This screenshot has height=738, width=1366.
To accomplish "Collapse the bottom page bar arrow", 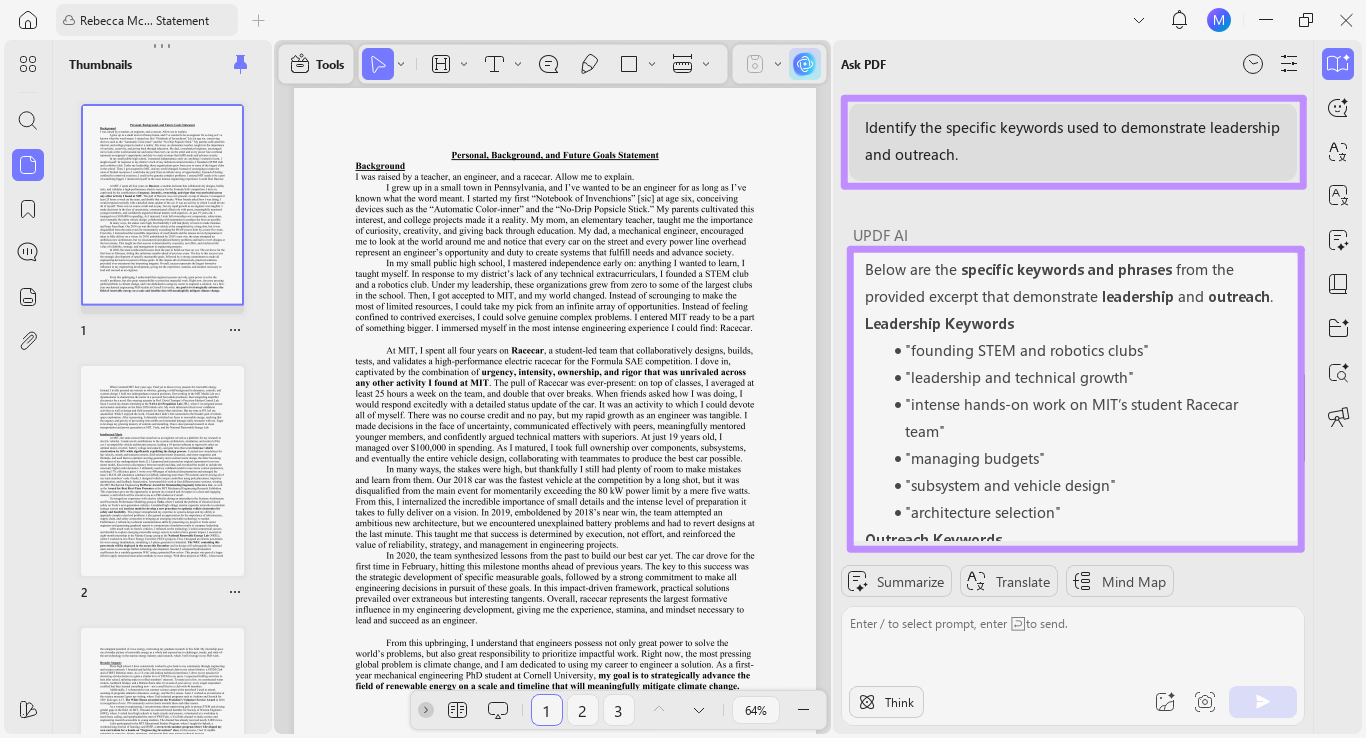I will point(426,710).
